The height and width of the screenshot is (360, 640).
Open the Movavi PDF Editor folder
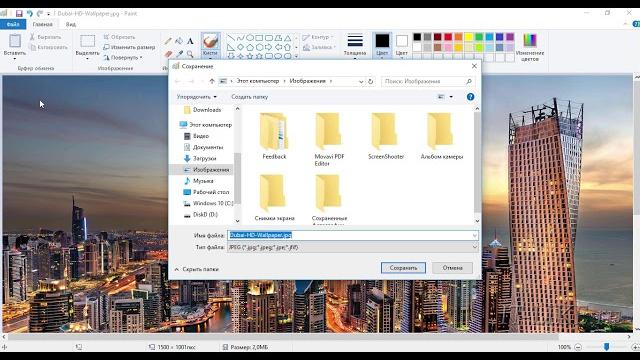coord(329,140)
